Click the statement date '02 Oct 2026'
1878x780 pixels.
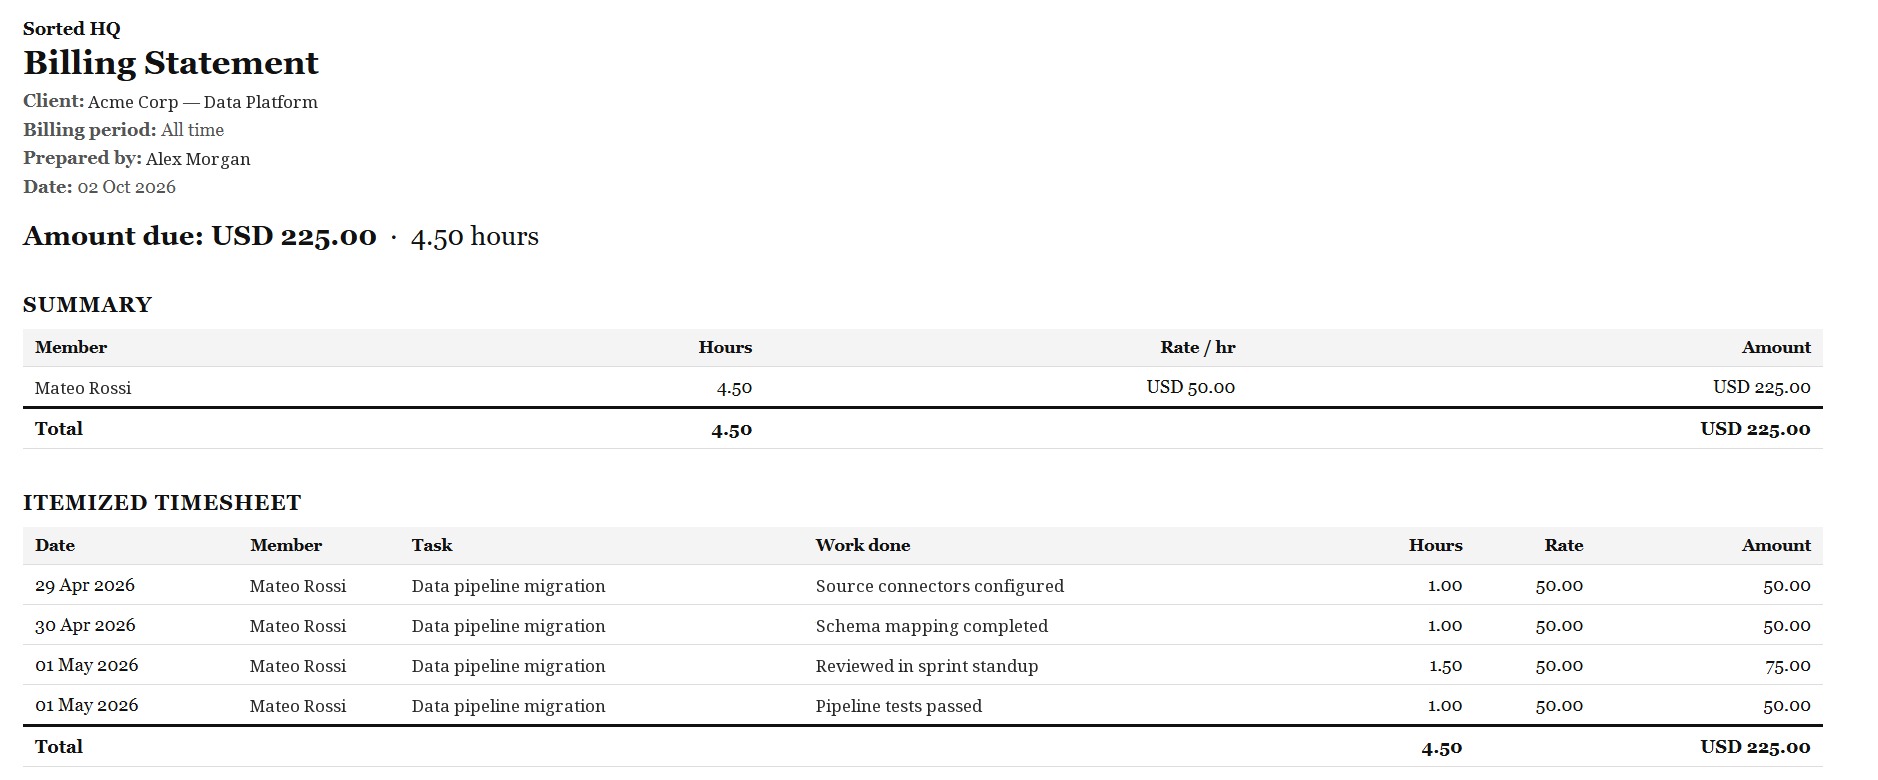[x=127, y=187]
